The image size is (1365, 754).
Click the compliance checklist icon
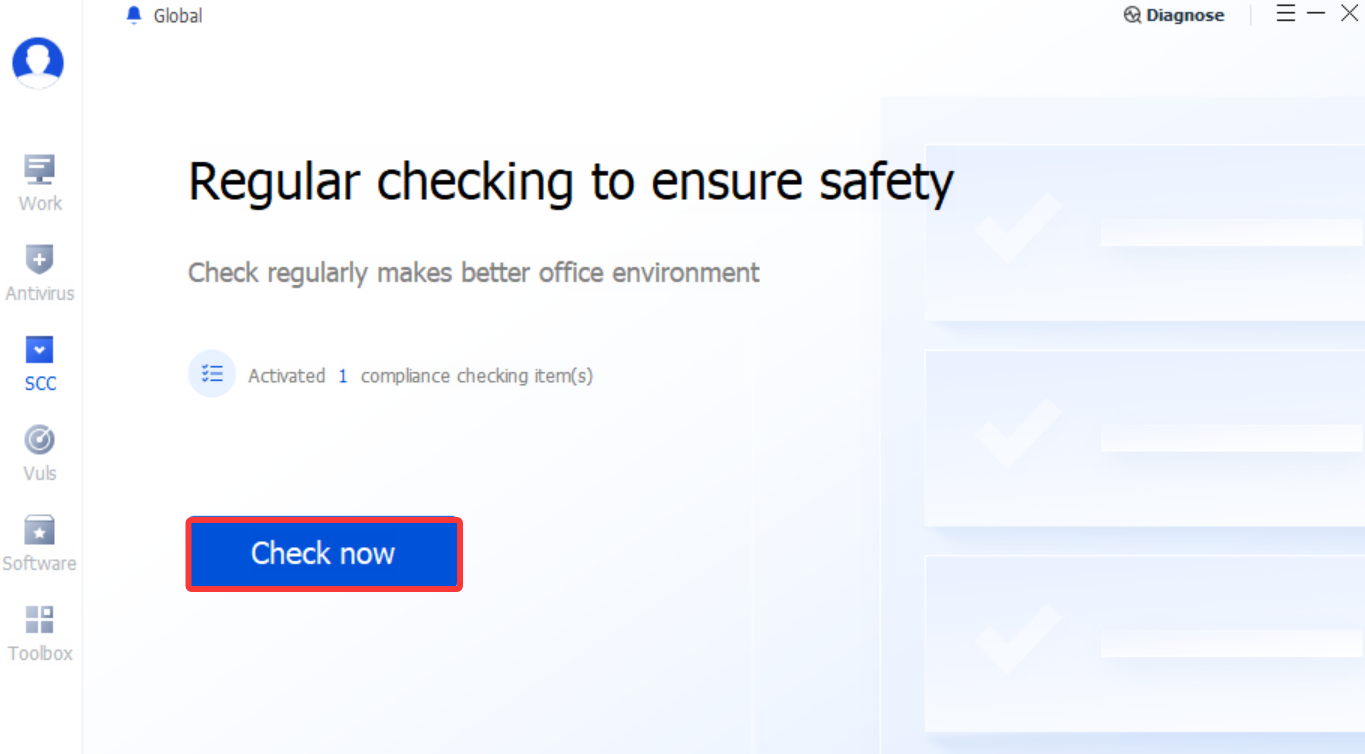212,374
